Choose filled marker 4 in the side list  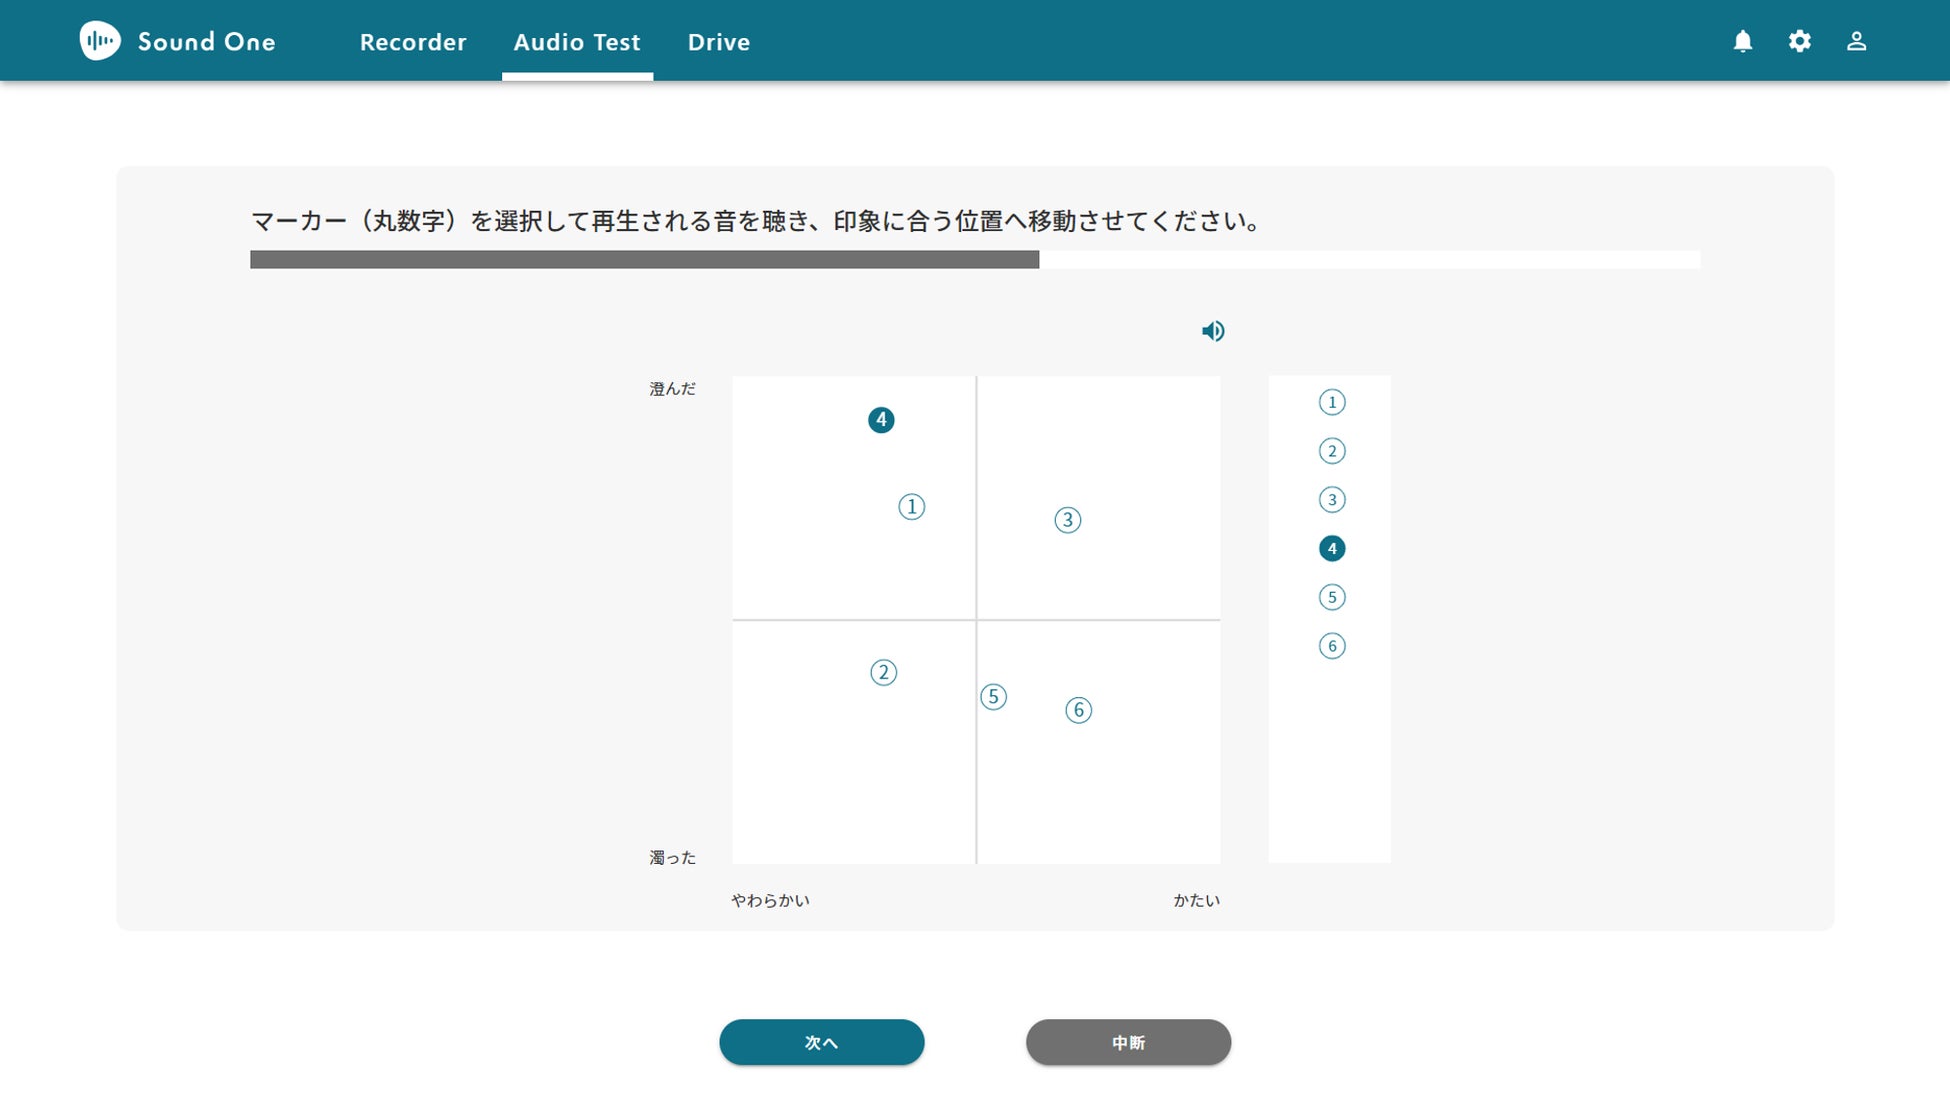pos(1332,548)
